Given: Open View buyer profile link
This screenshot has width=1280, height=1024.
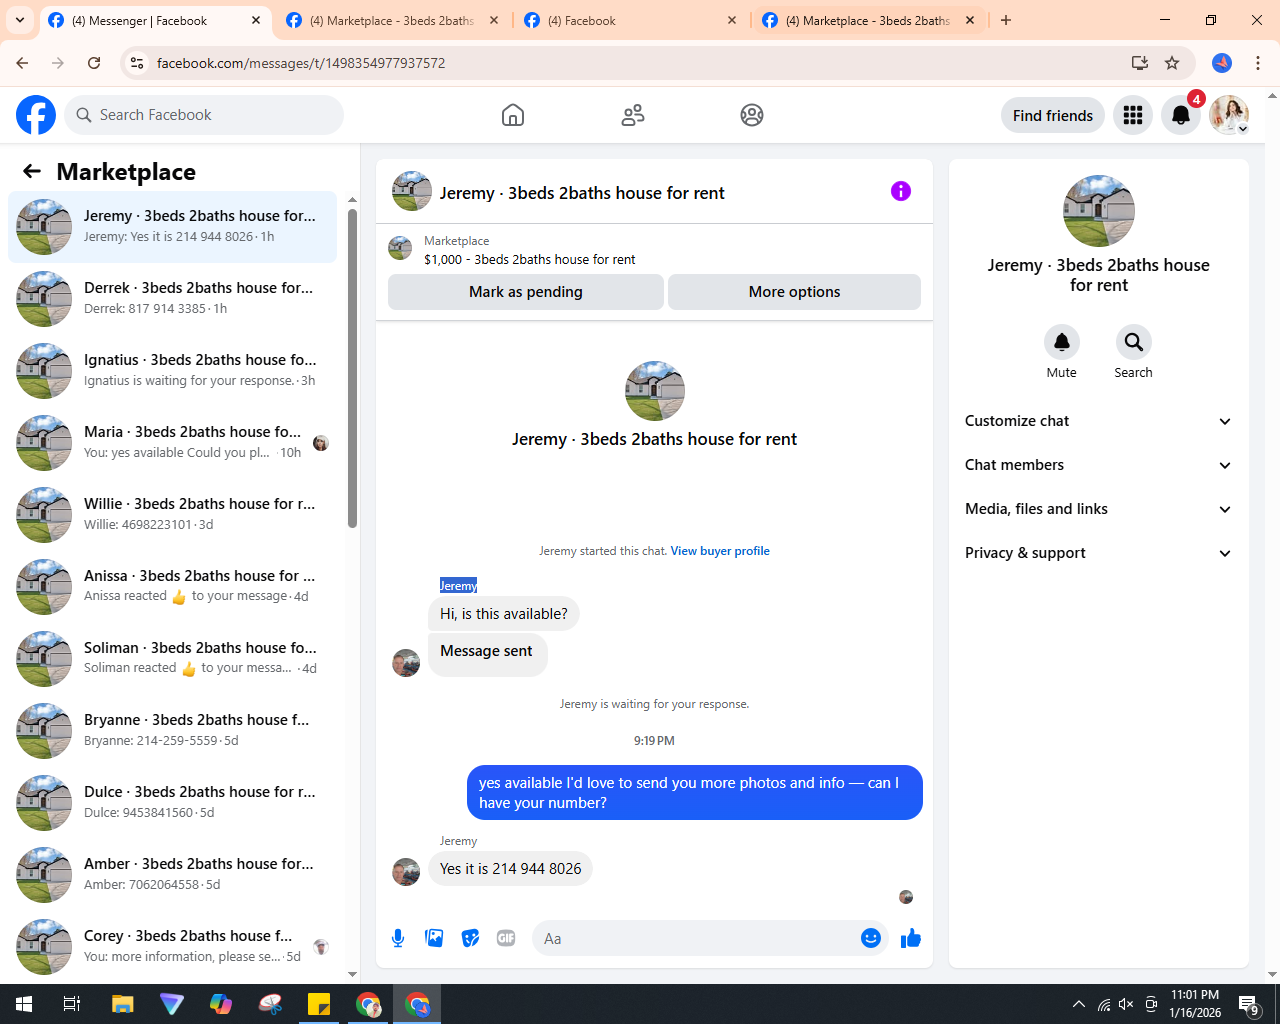Looking at the screenshot, I should [720, 551].
